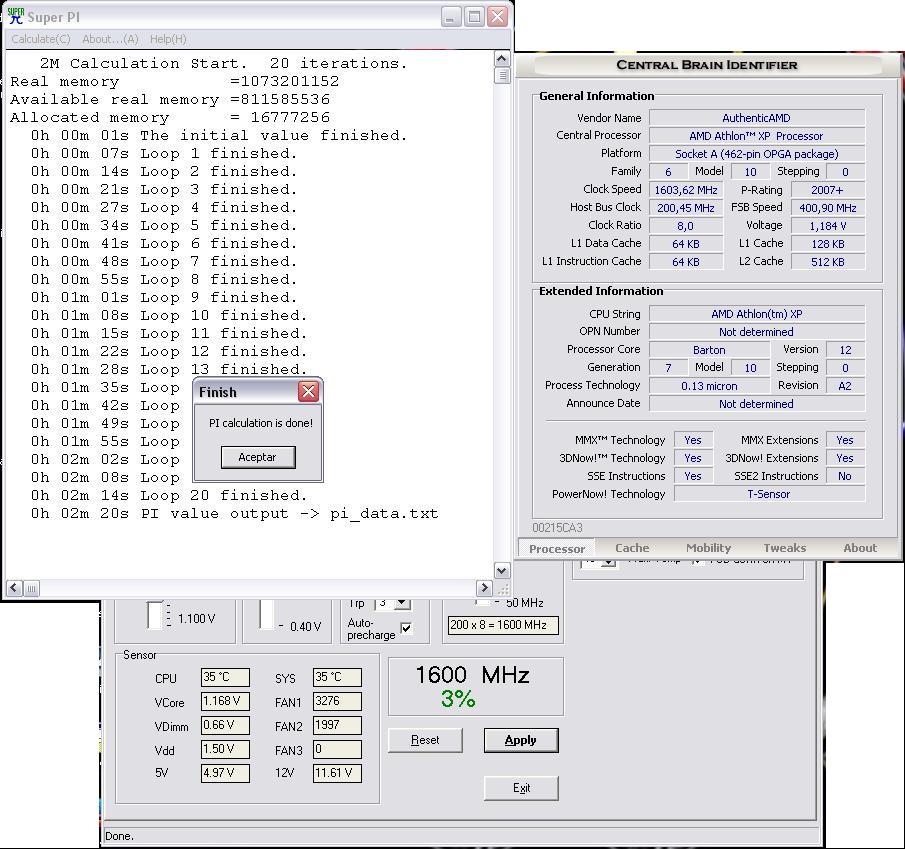Switch to the Cache tab
905x849 pixels.
click(x=632, y=548)
